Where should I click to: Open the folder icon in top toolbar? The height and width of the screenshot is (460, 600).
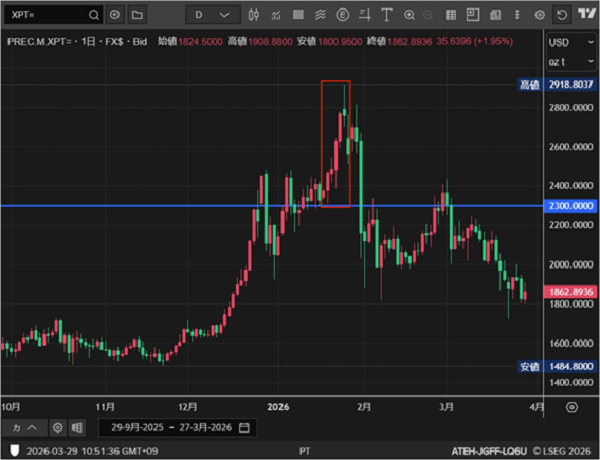pyautogui.click(x=137, y=15)
